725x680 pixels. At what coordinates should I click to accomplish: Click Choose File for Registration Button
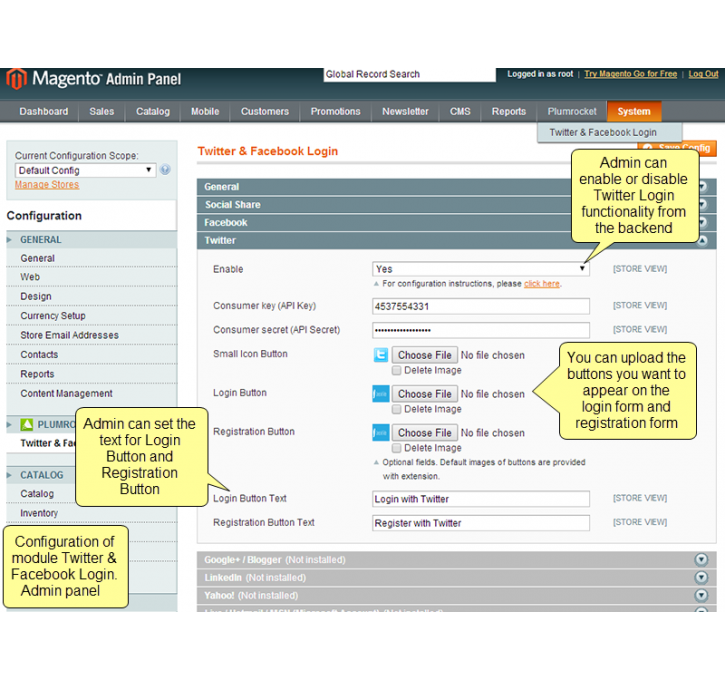pyautogui.click(x=424, y=433)
